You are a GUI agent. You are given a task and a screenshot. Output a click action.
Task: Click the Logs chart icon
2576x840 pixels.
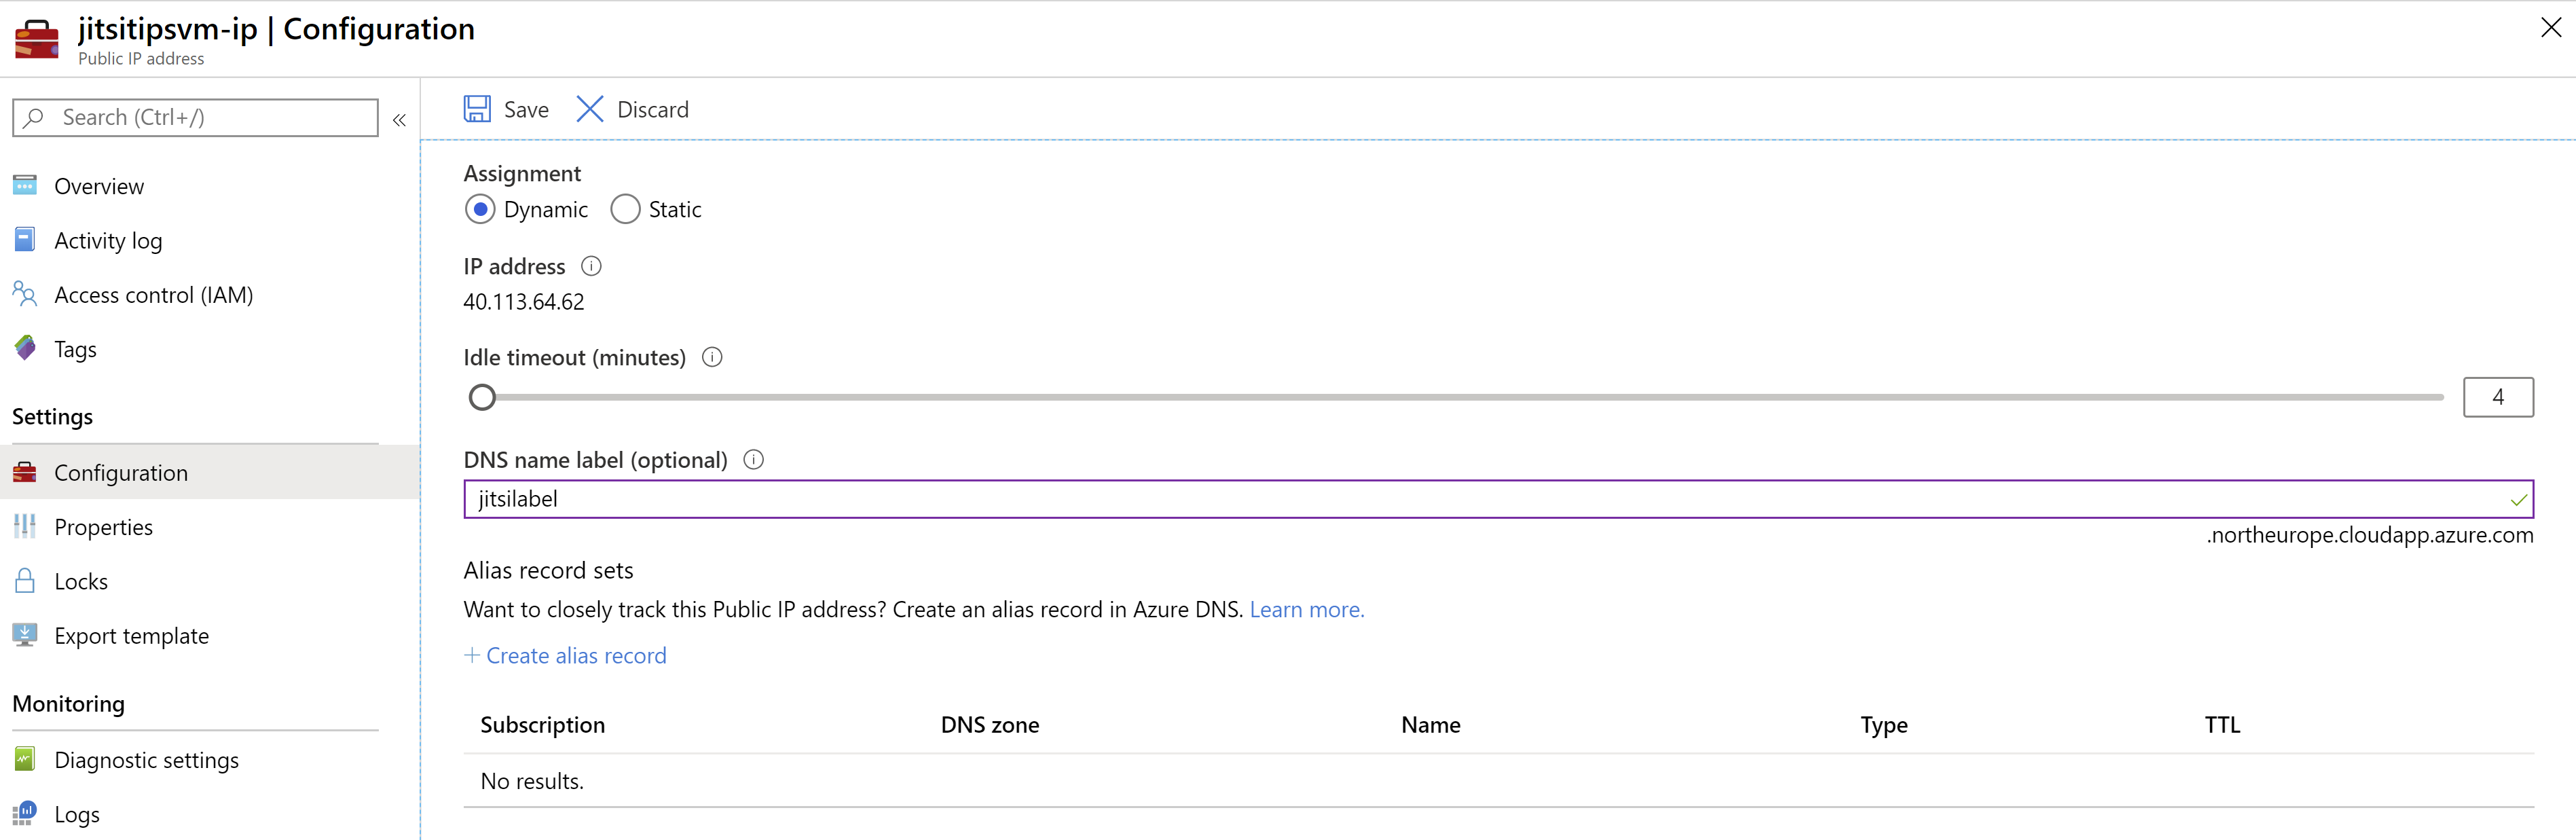click(x=25, y=813)
